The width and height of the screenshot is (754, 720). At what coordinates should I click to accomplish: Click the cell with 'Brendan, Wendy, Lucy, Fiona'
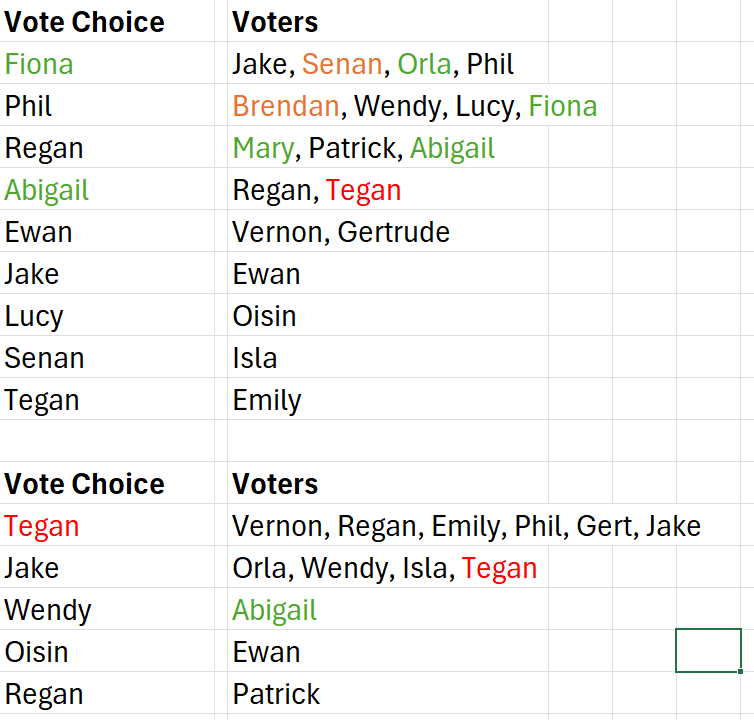(x=388, y=105)
